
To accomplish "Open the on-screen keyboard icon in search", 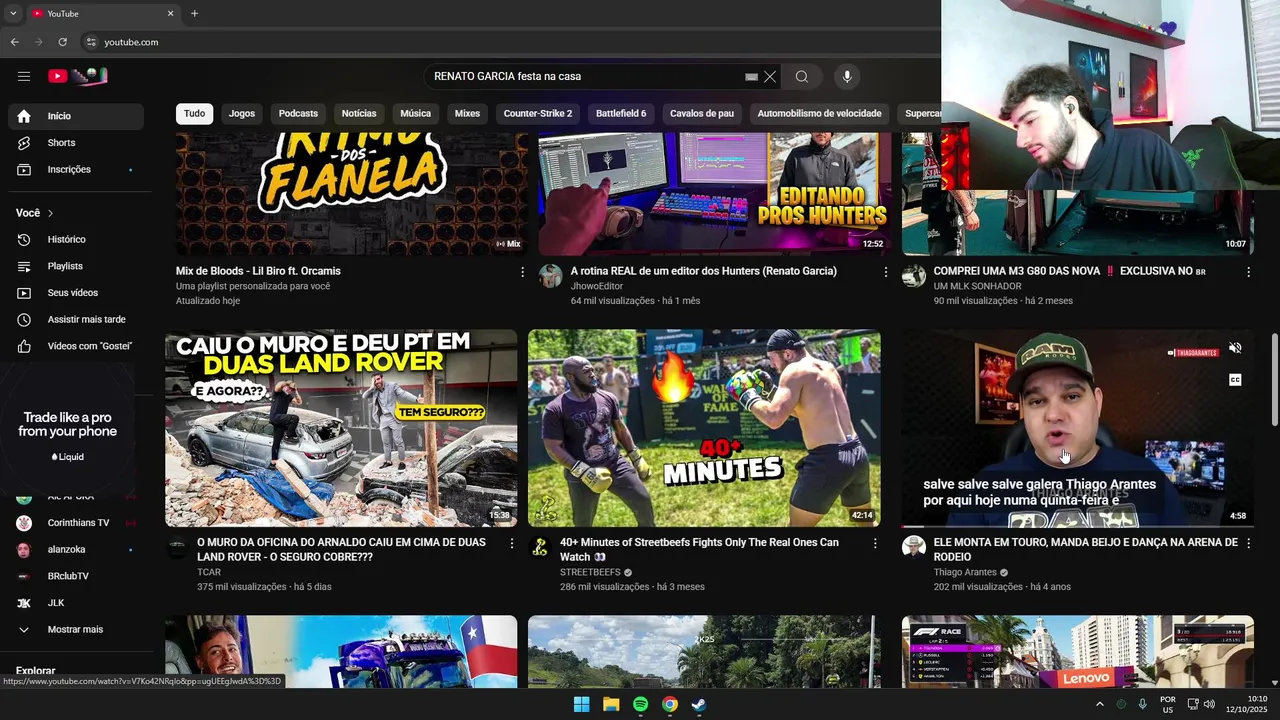I will click(x=751, y=77).
